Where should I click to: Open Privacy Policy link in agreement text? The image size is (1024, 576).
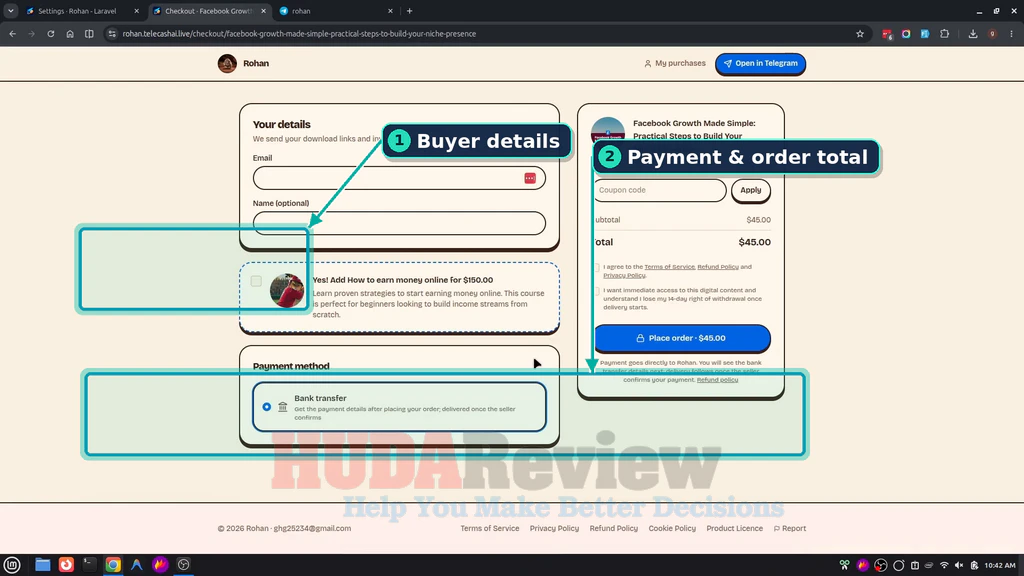pos(624,276)
